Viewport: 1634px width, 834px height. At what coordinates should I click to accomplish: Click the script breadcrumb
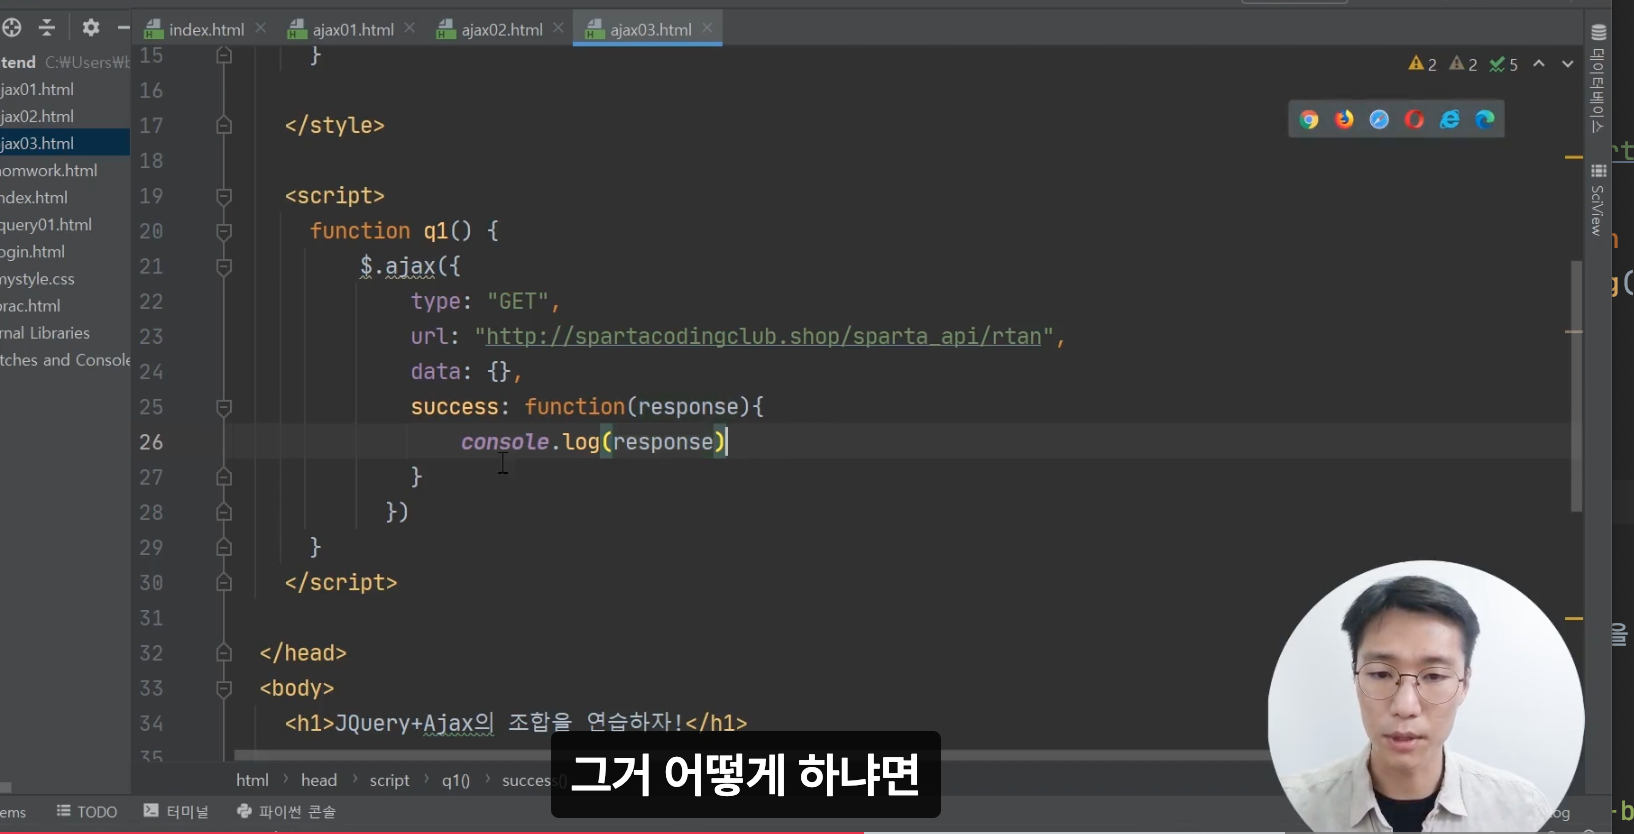coord(389,780)
